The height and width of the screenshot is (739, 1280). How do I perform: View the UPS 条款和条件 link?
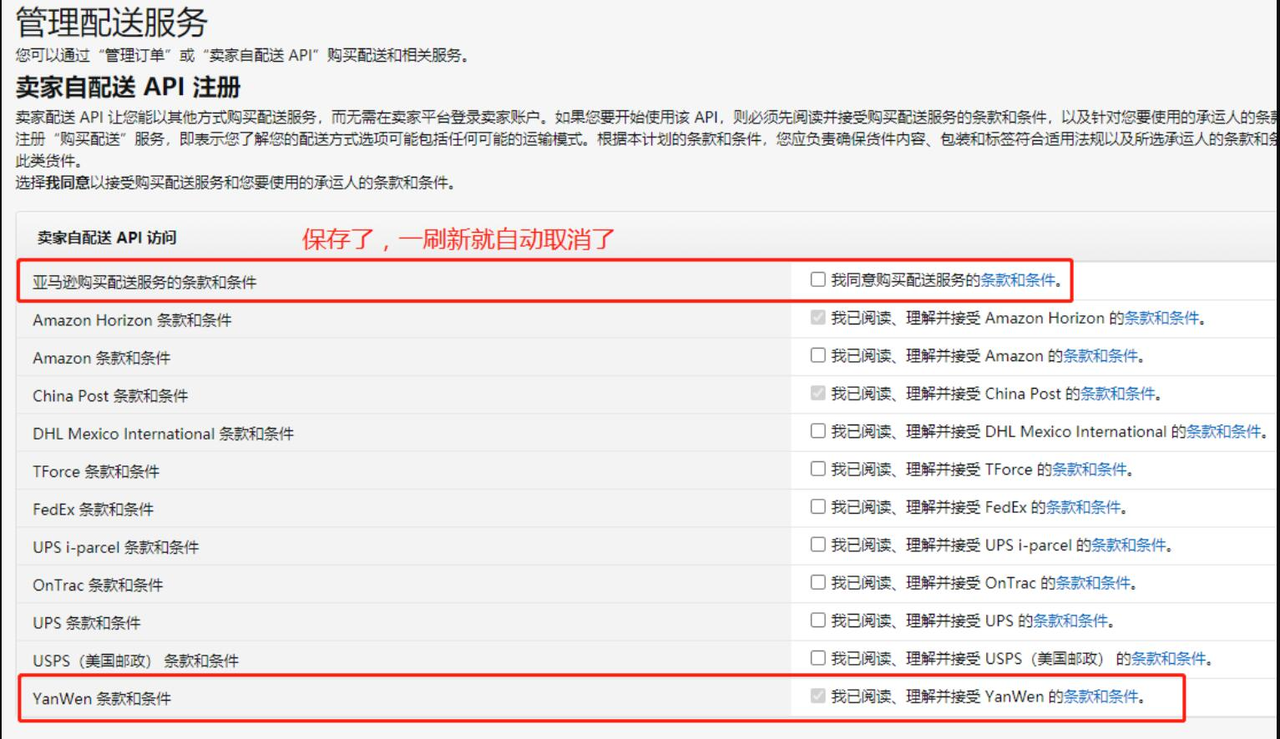click(x=1070, y=620)
